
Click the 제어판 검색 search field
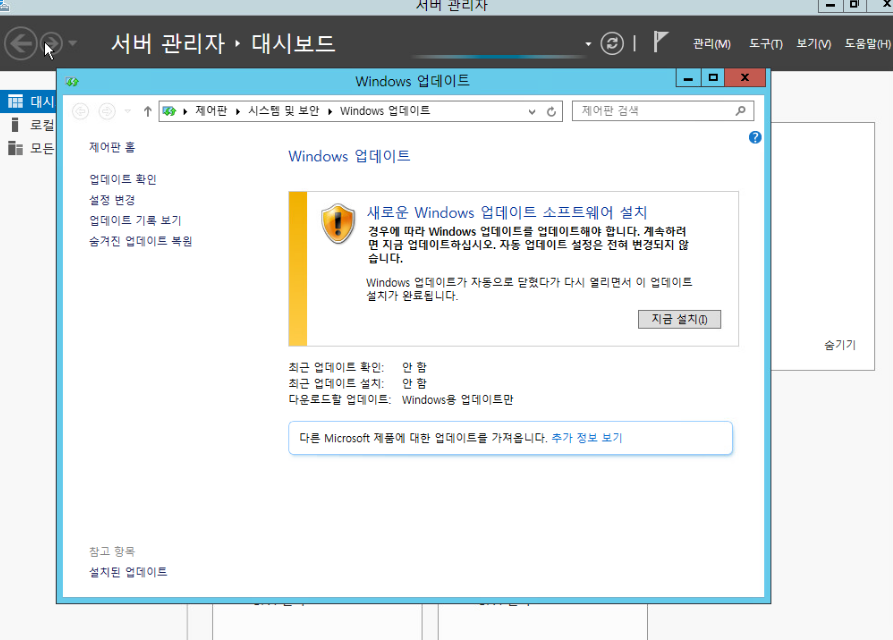[663, 111]
